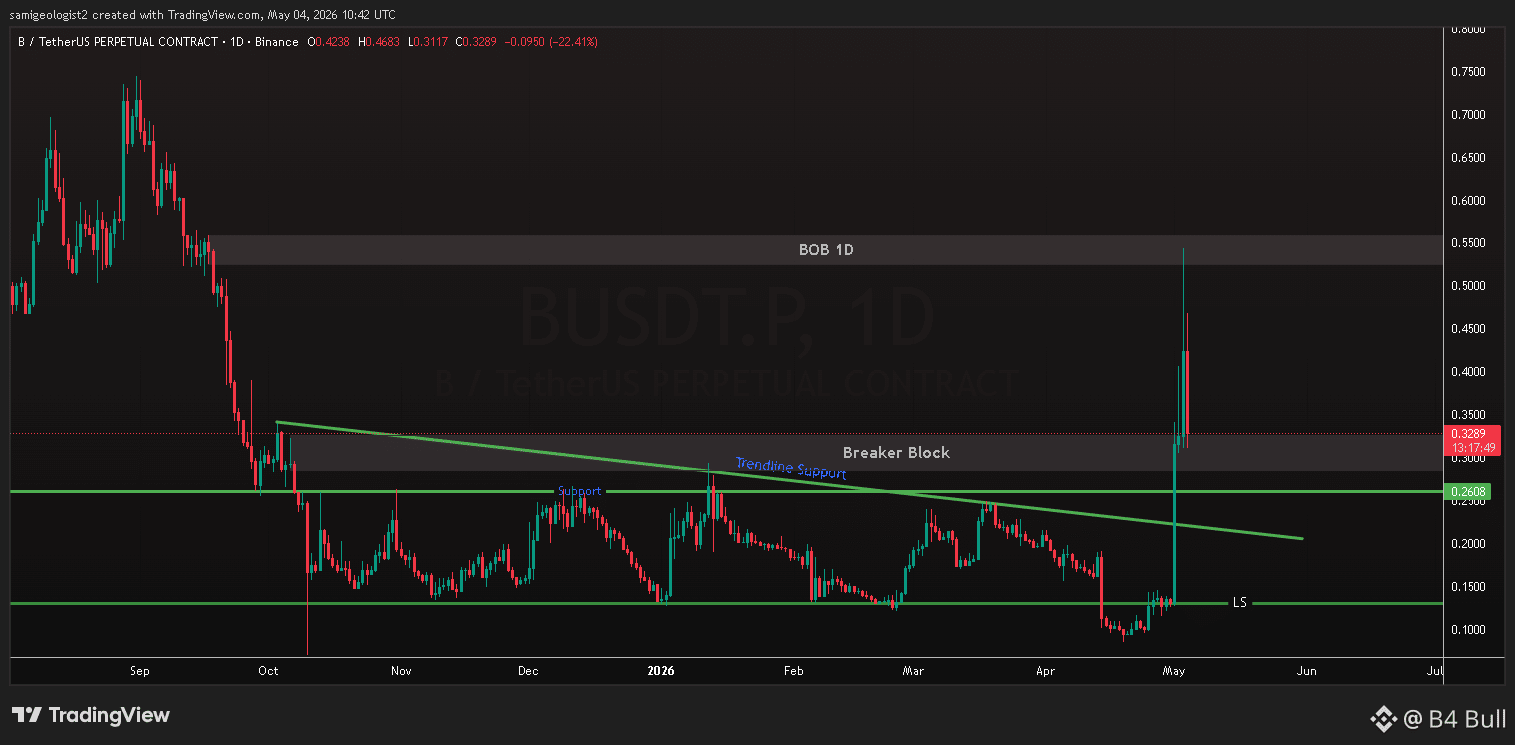Click the 0.7000 price axis label
The height and width of the screenshot is (745, 1515).
tap(1468, 115)
